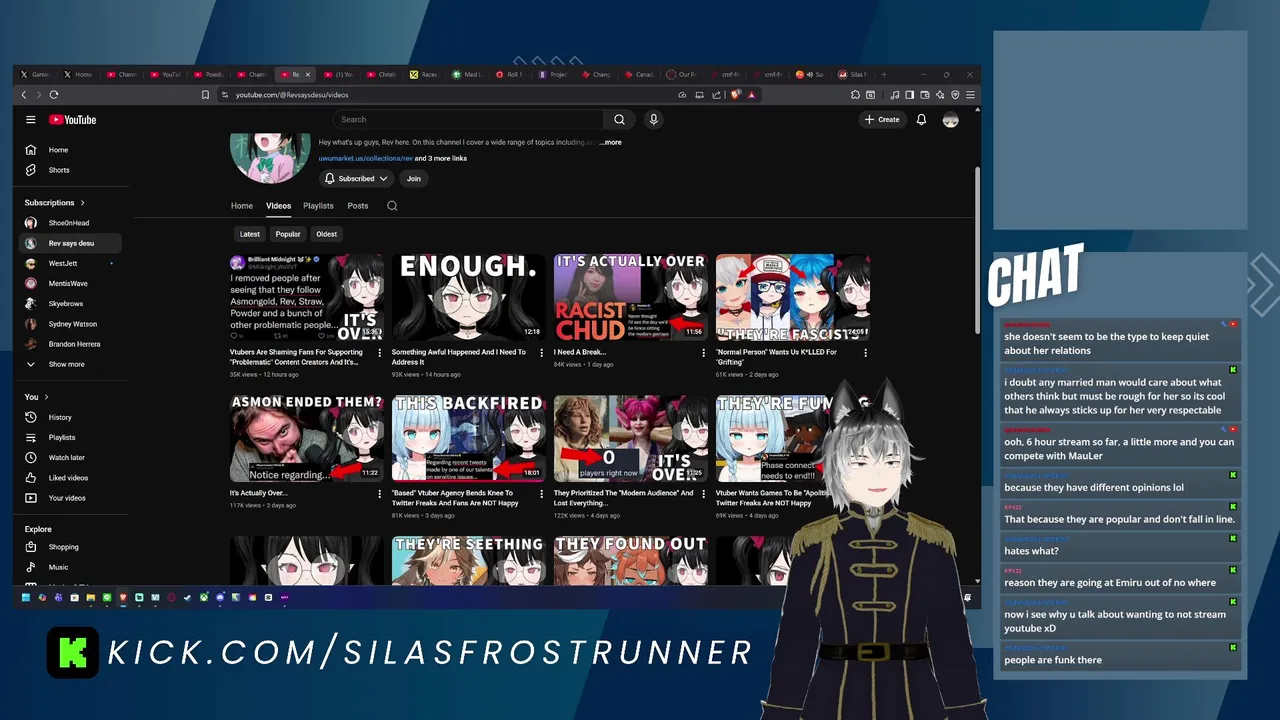
Task: Open Discord from the taskbar
Action: point(220,597)
